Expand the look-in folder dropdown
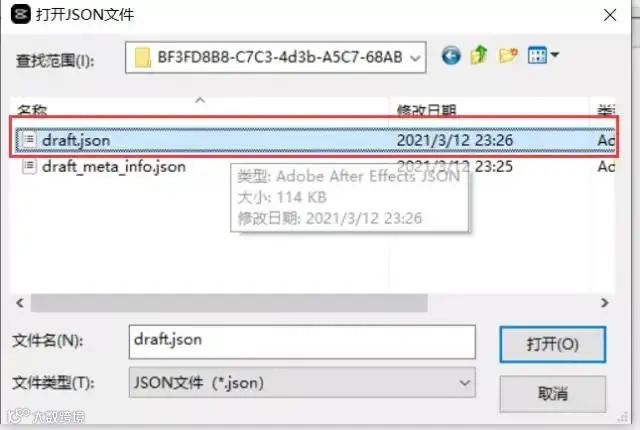Viewport: 640px width, 430px height. pos(415,58)
